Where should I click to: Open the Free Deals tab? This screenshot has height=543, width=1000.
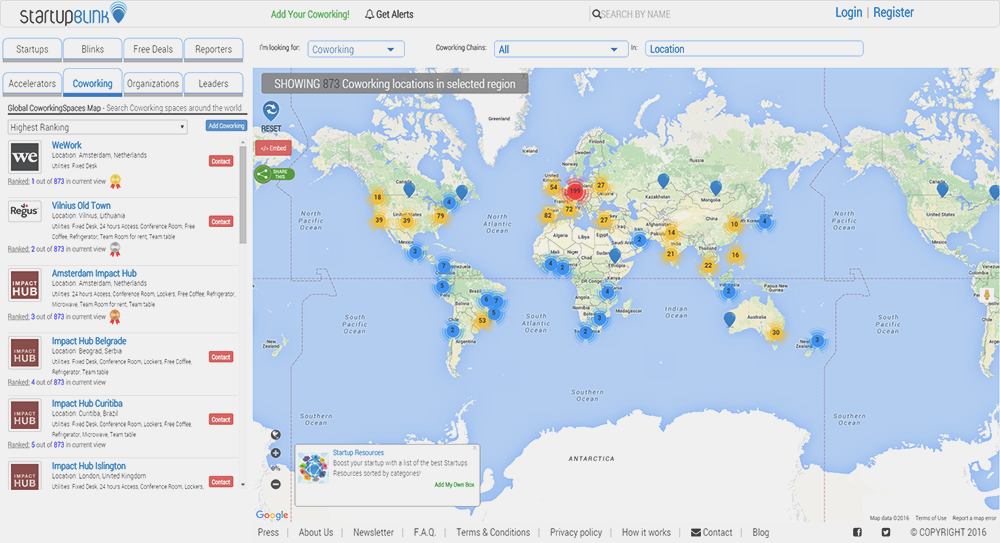coord(153,49)
